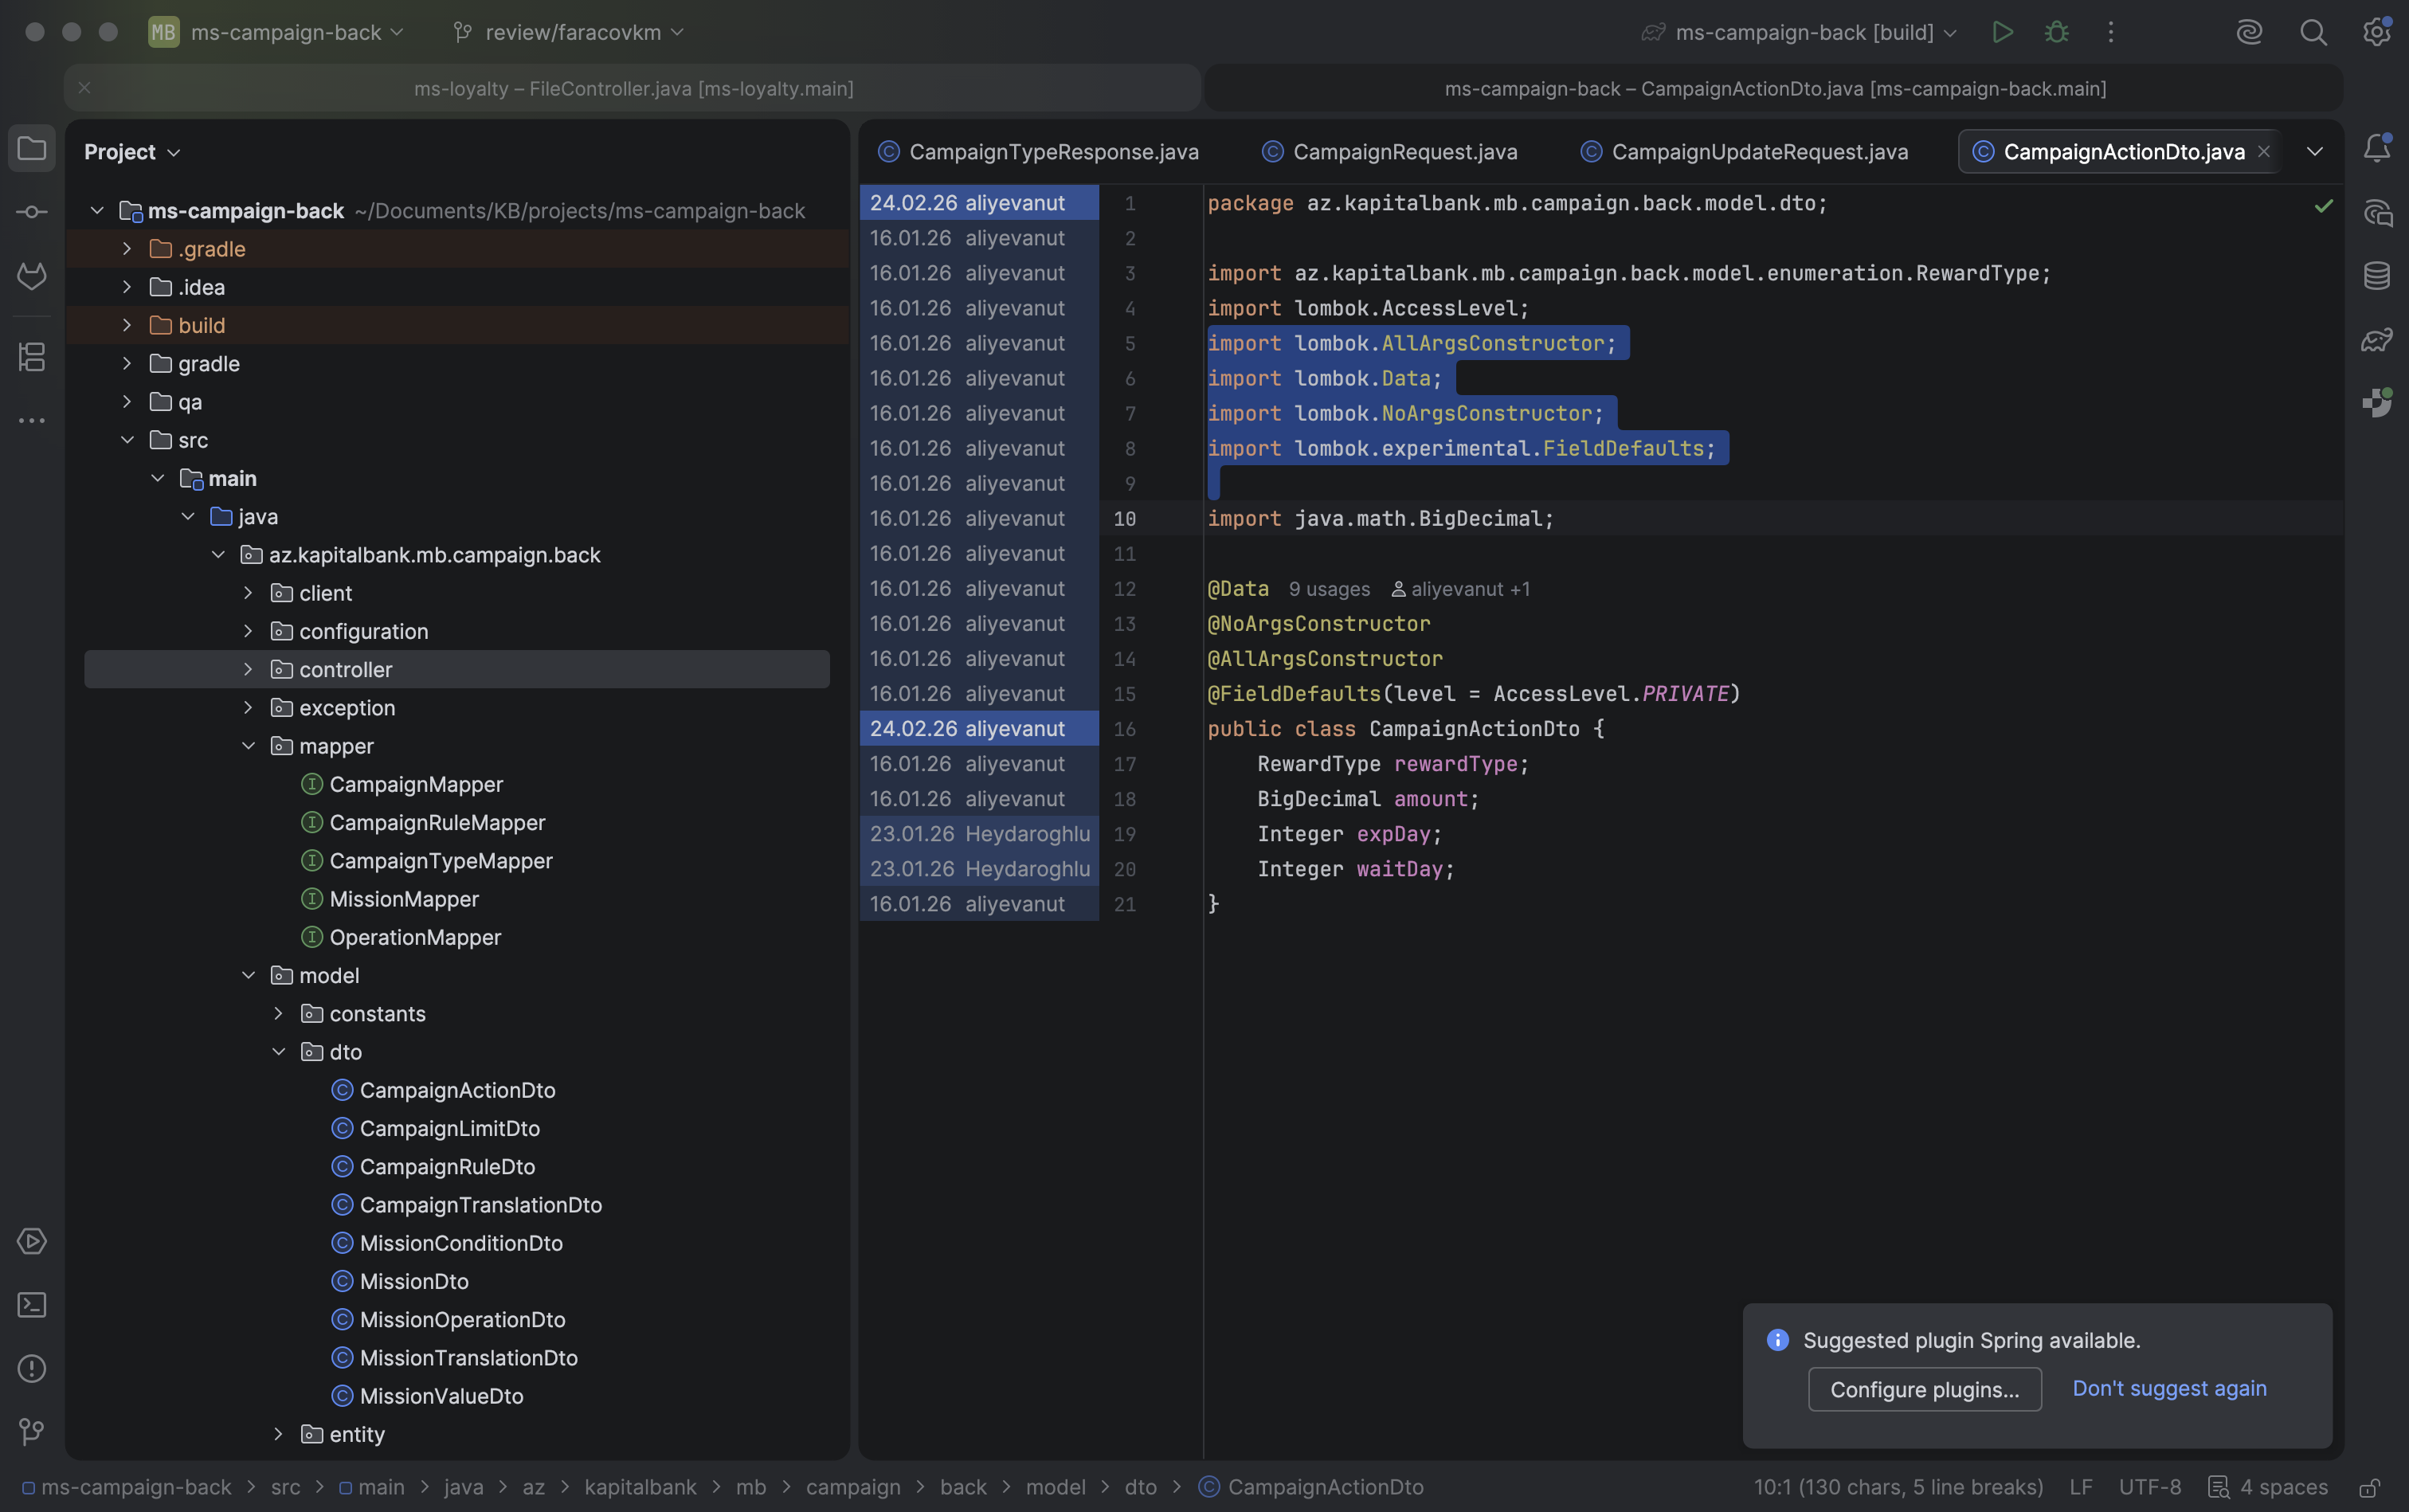Start debugging with the bug icon
Viewport: 2409px width, 1512px height.
pos(2056,32)
